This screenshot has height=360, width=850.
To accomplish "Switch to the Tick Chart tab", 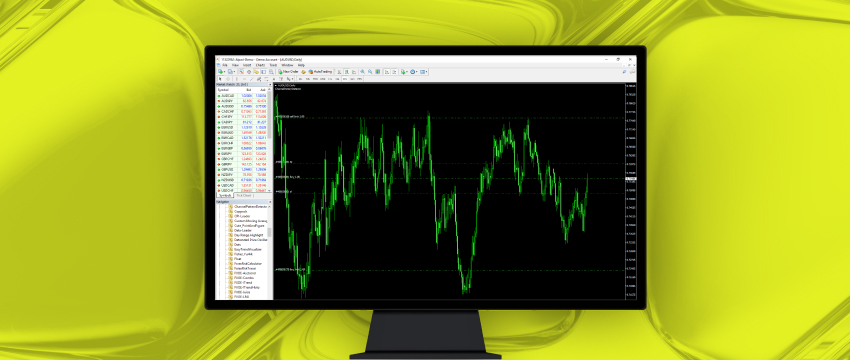I will point(243,195).
